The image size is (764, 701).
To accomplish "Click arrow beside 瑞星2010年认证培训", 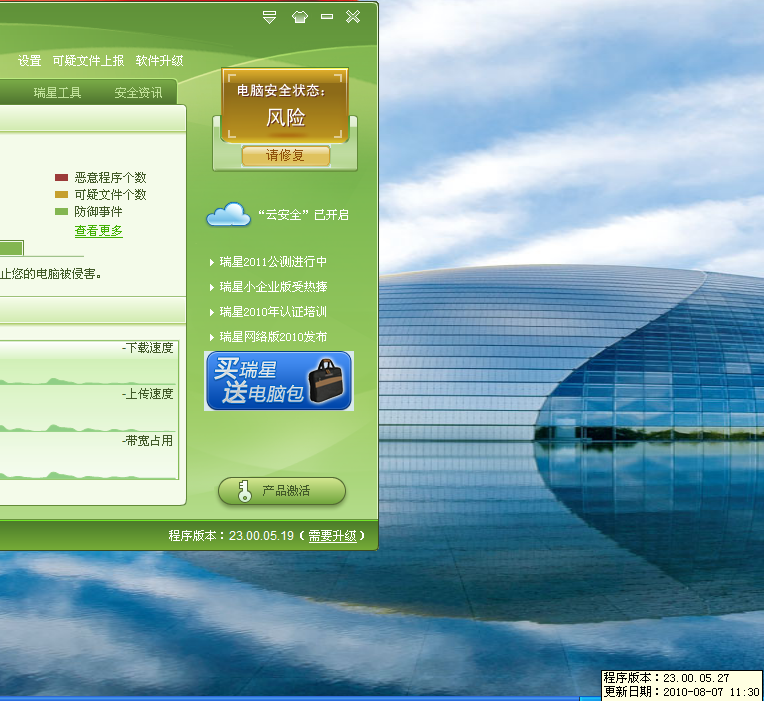I will [x=212, y=312].
